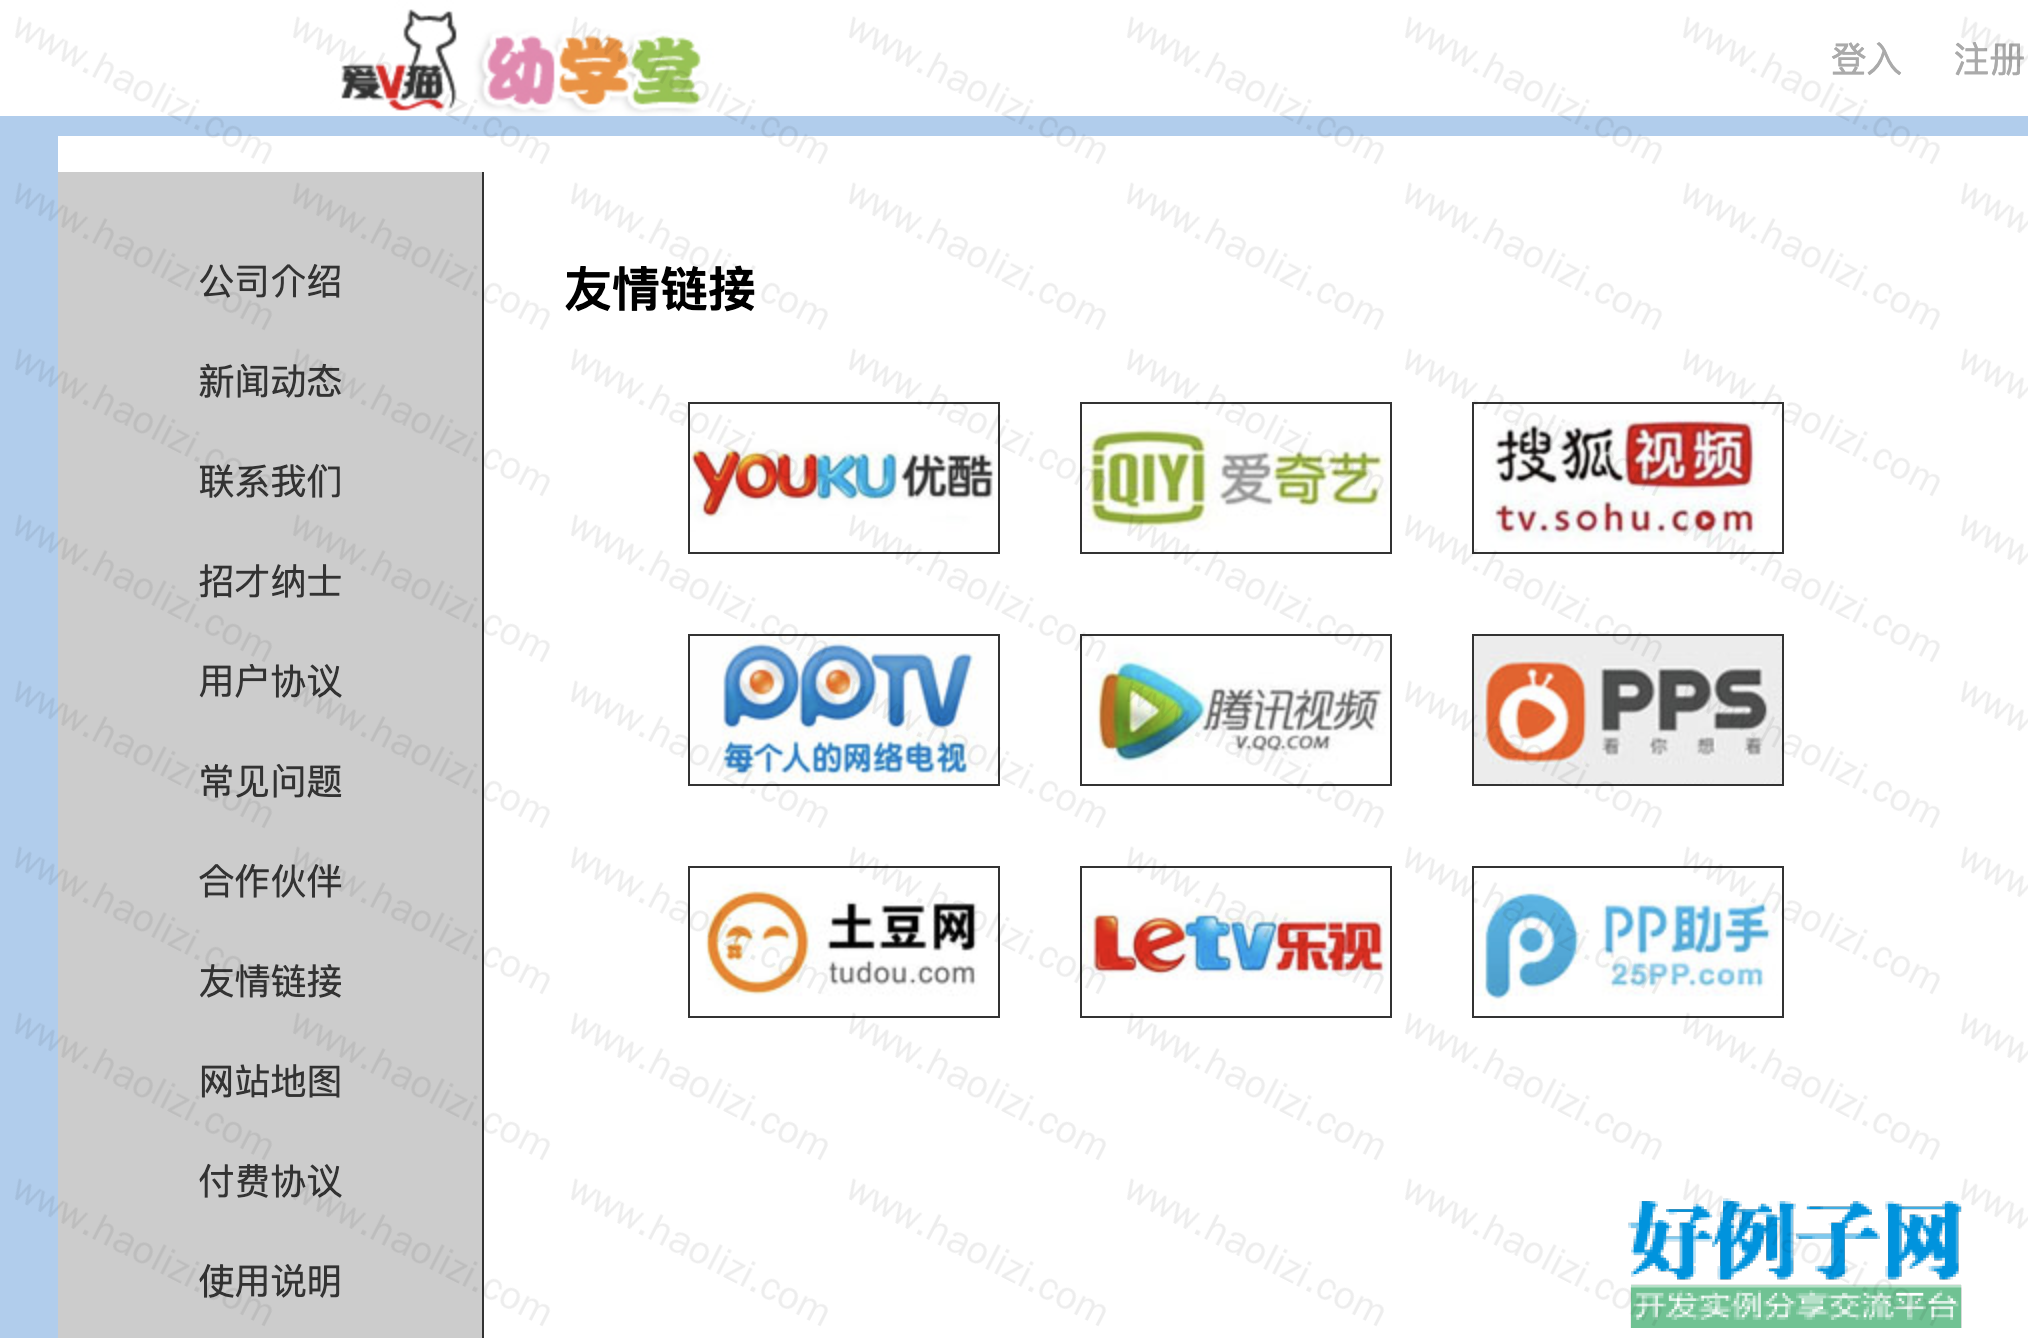Open 网站地图 site map
The height and width of the screenshot is (1338, 2028).
click(270, 1081)
